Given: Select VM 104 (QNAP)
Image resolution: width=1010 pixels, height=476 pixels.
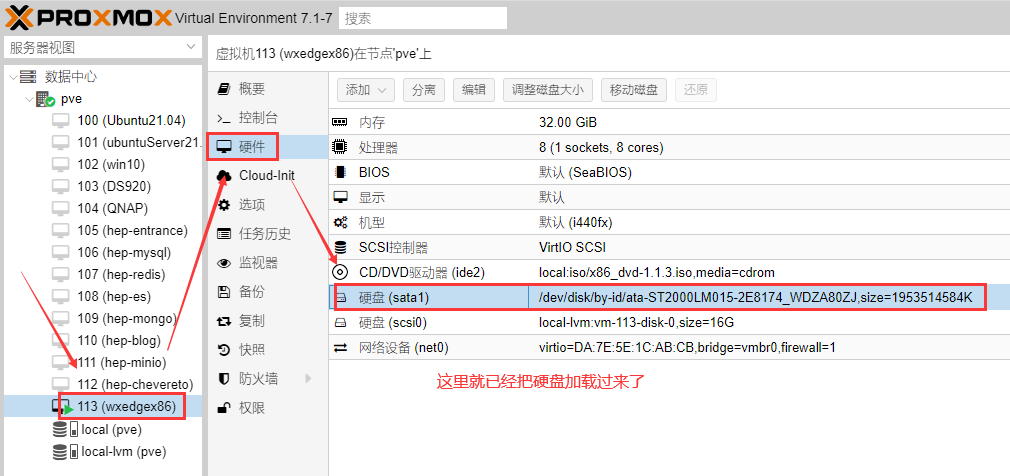Looking at the screenshot, I should 113,208.
